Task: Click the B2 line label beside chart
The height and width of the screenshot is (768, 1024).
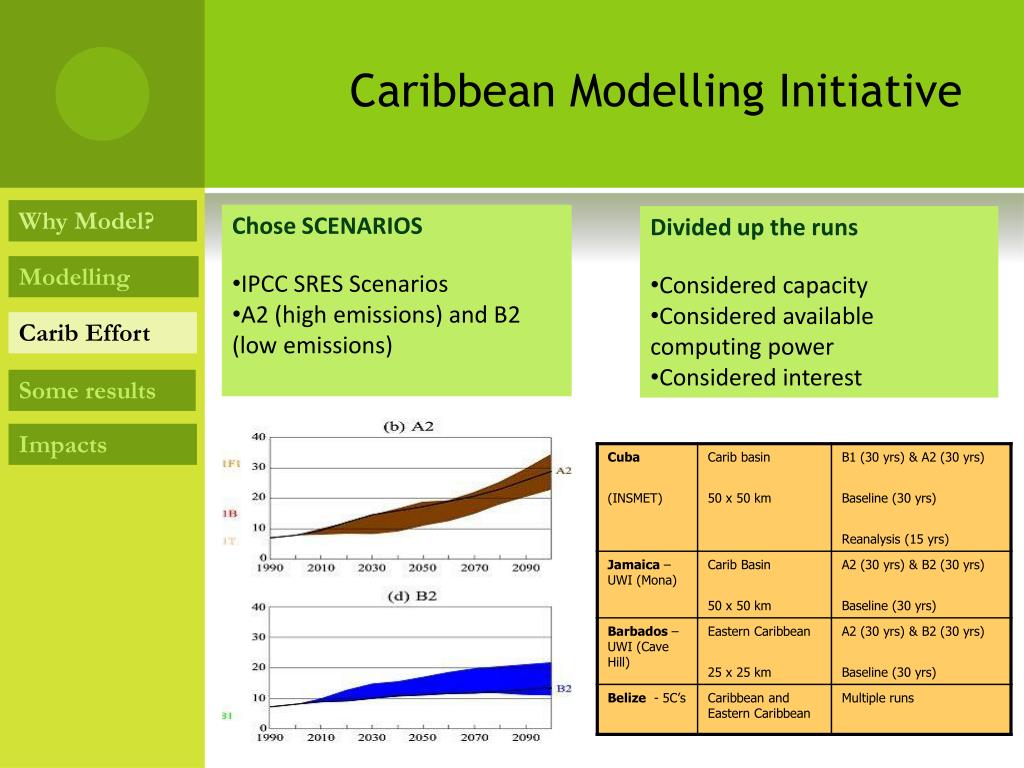Action: click(564, 688)
